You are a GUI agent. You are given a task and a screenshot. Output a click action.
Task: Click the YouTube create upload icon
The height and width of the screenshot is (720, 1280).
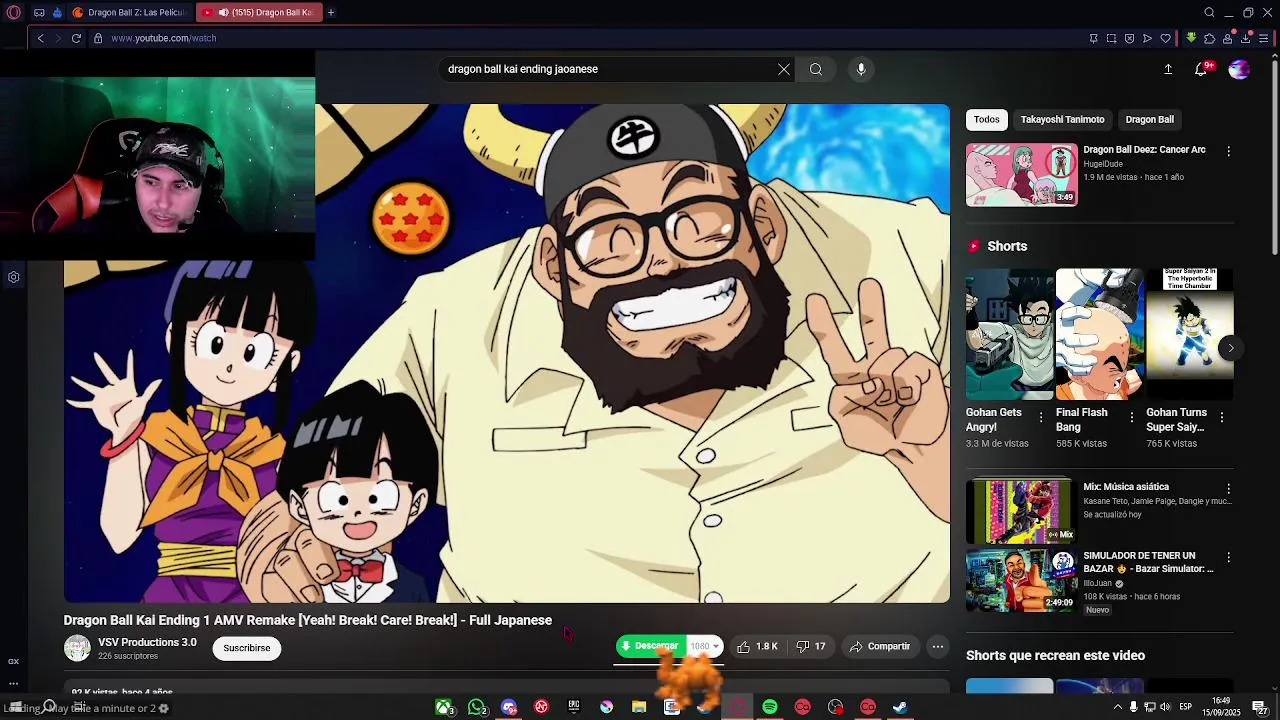tap(1168, 69)
